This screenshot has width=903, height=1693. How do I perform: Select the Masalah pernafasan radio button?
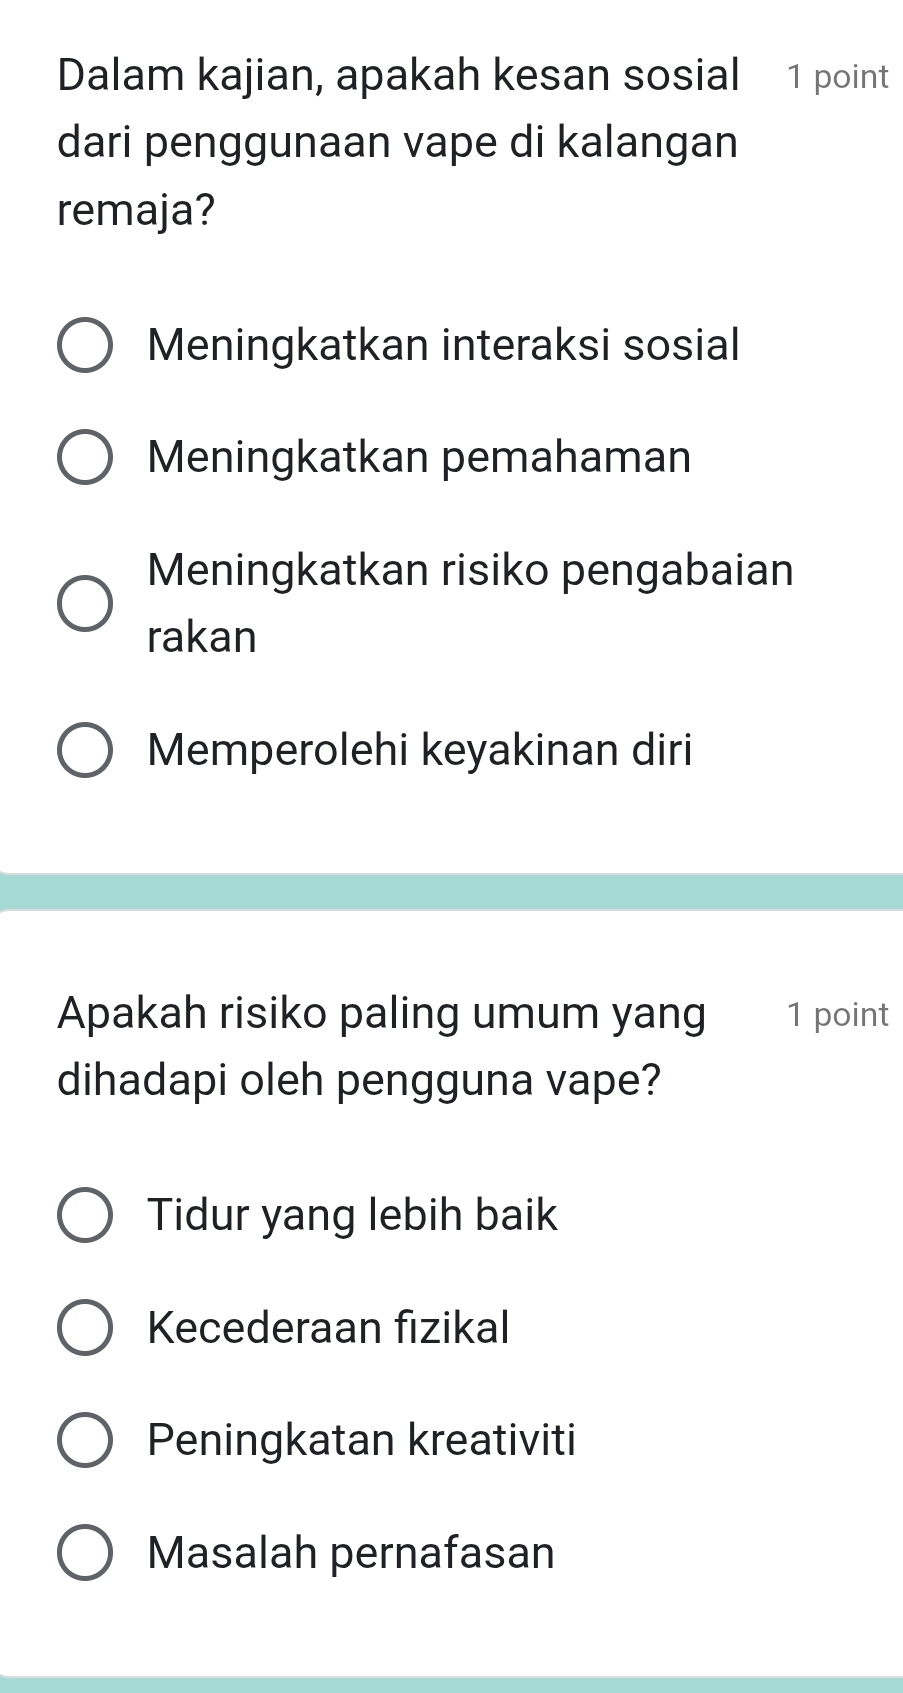85,1553
